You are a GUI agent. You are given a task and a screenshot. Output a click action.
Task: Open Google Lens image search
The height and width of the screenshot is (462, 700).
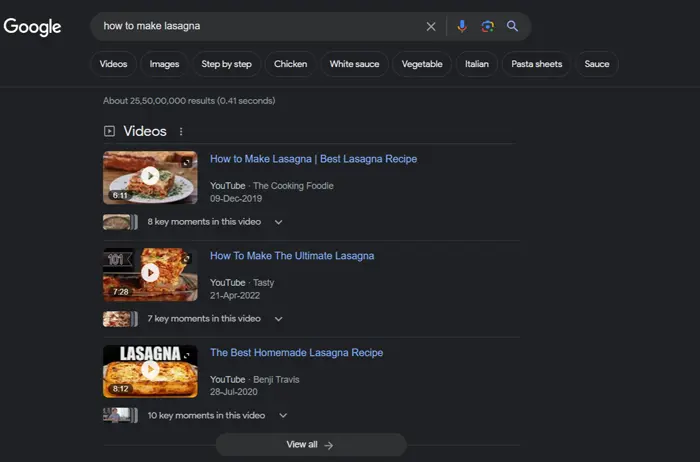[x=487, y=27]
